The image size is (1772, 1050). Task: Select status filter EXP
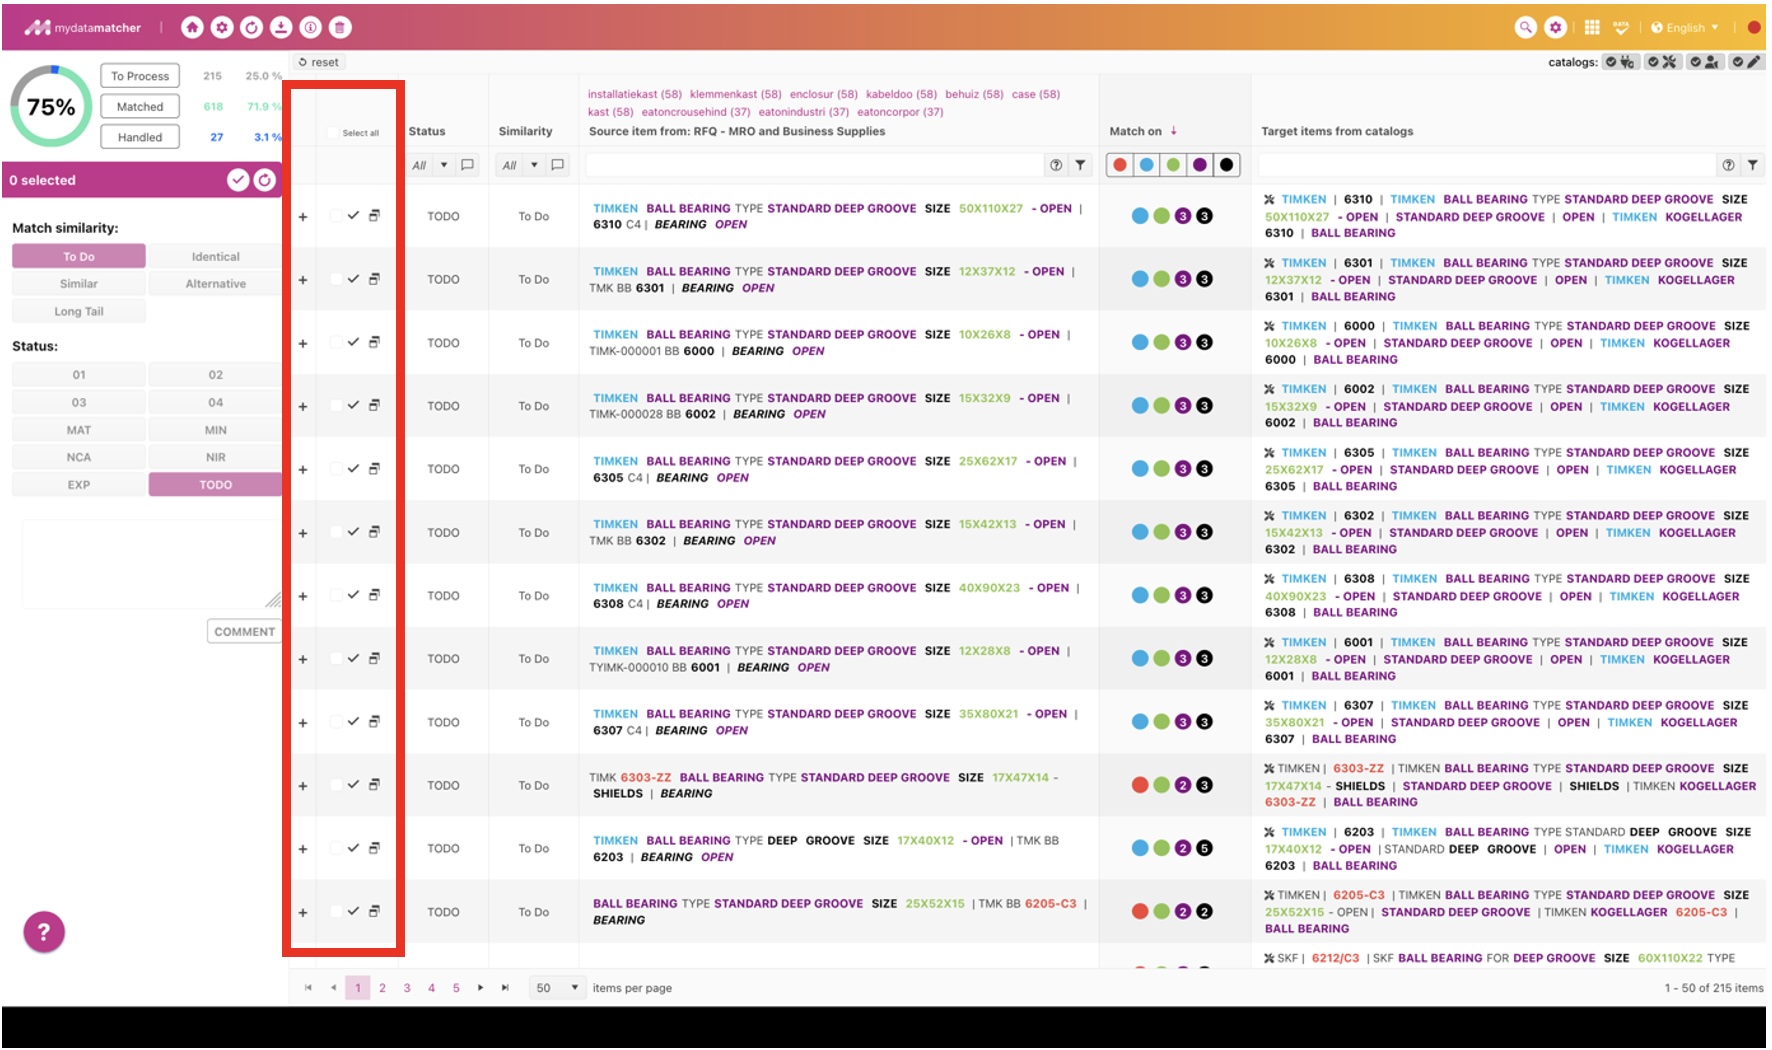(x=79, y=485)
